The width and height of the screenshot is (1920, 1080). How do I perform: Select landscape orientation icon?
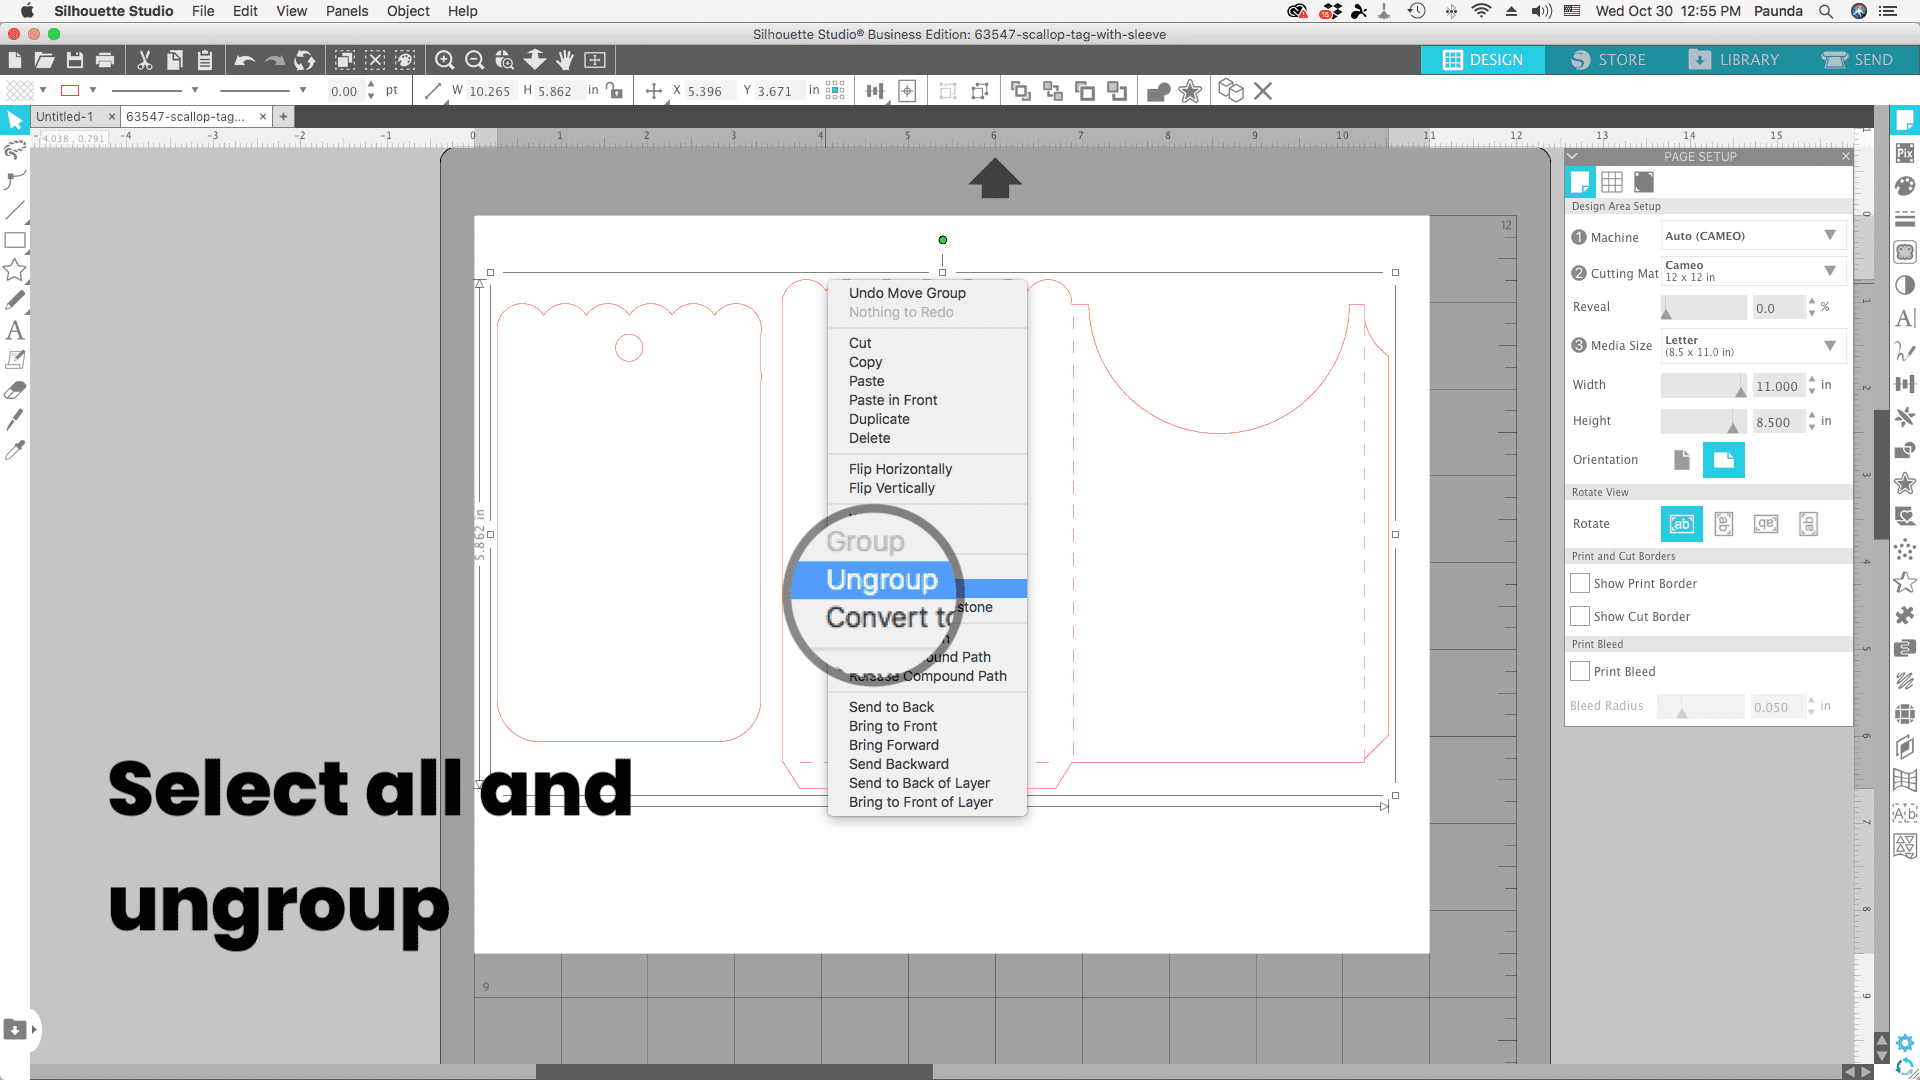pyautogui.click(x=1723, y=460)
